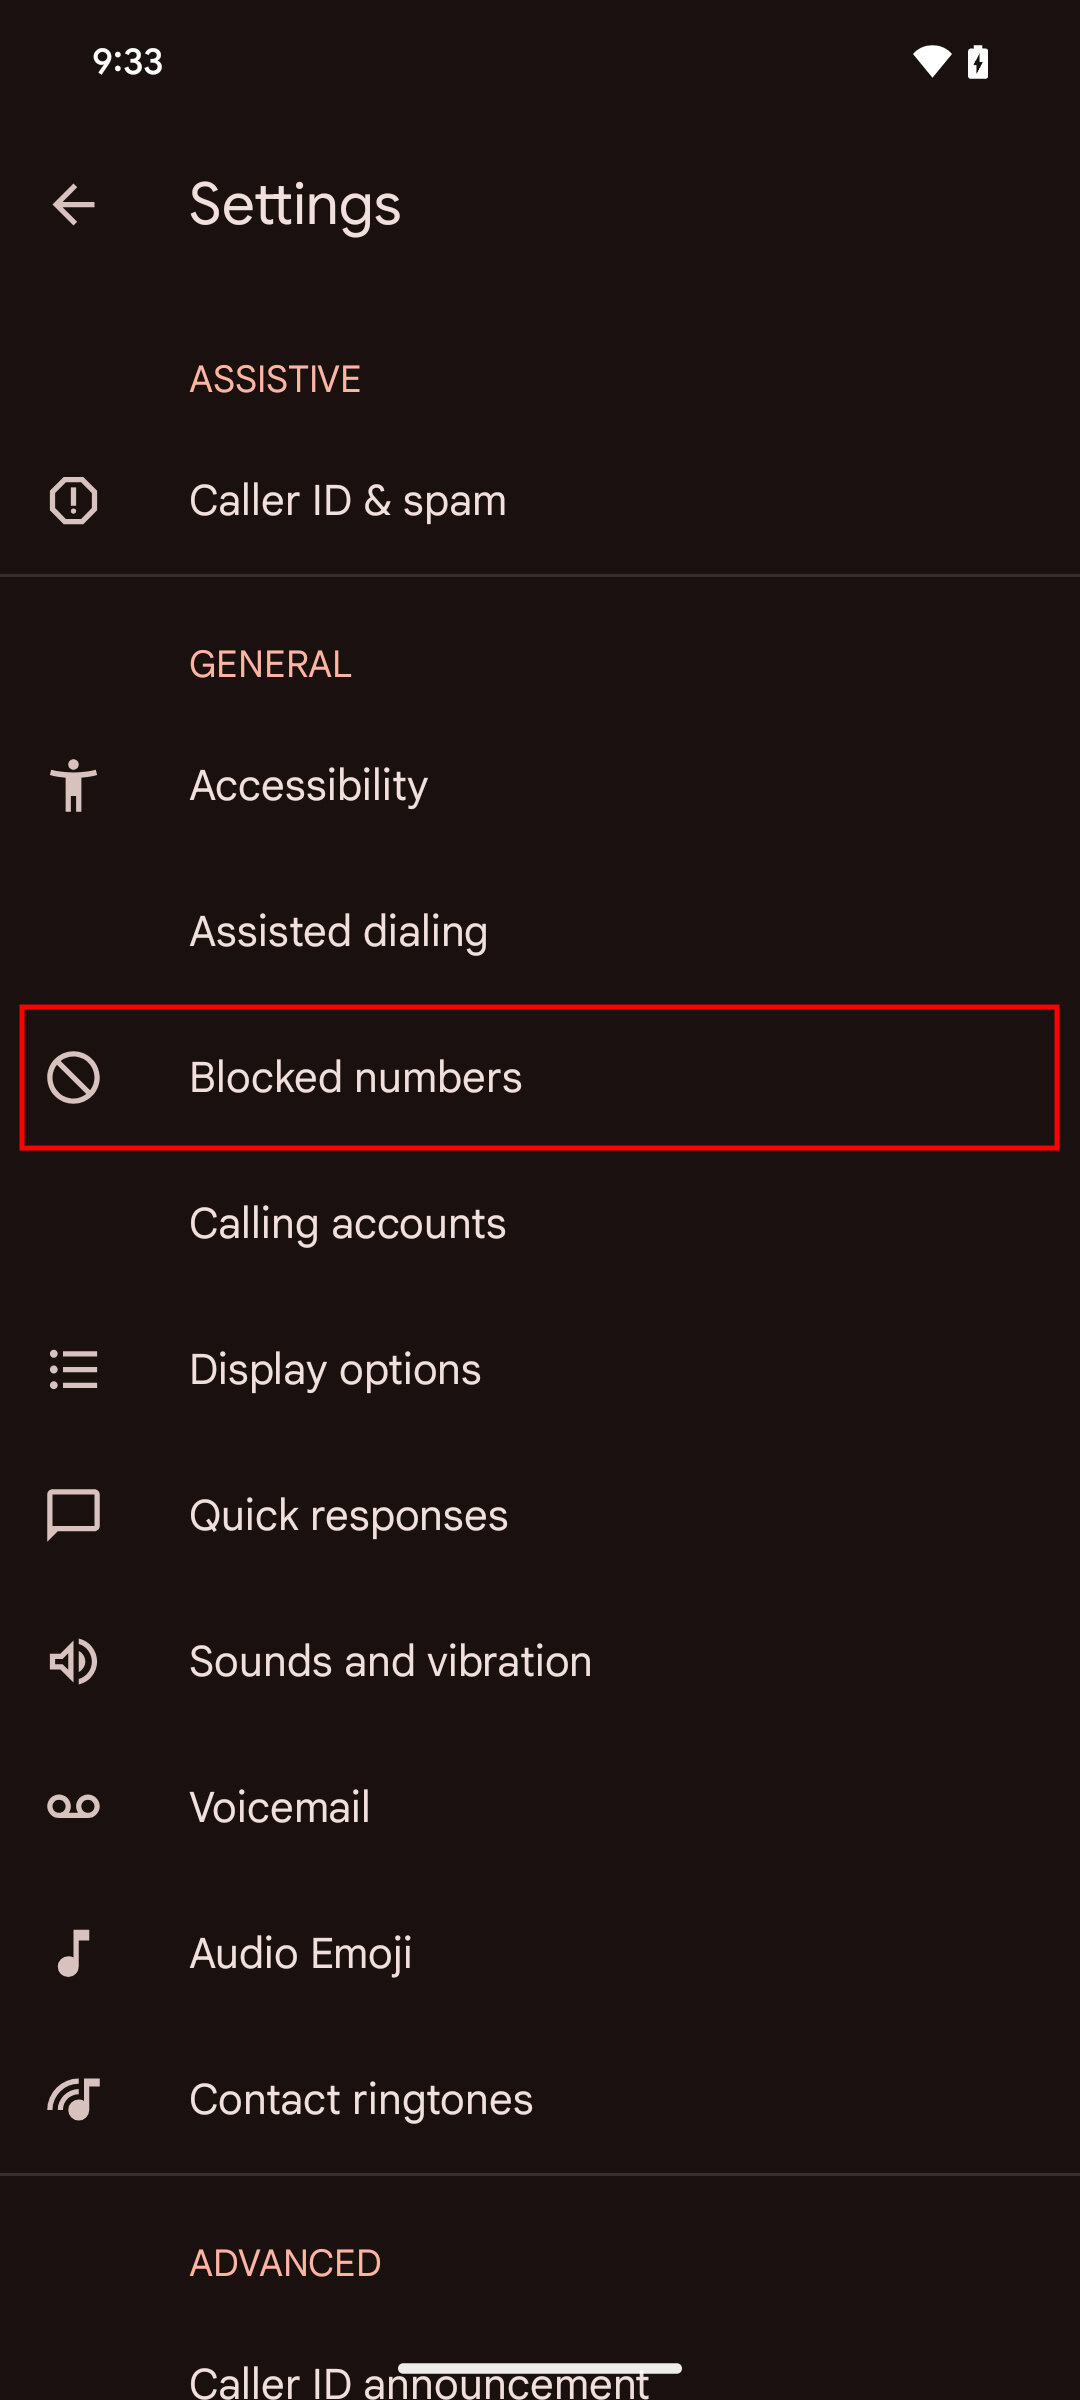Tap the Contact ringtones icon
Viewport: 1080px width, 2400px height.
73,2099
